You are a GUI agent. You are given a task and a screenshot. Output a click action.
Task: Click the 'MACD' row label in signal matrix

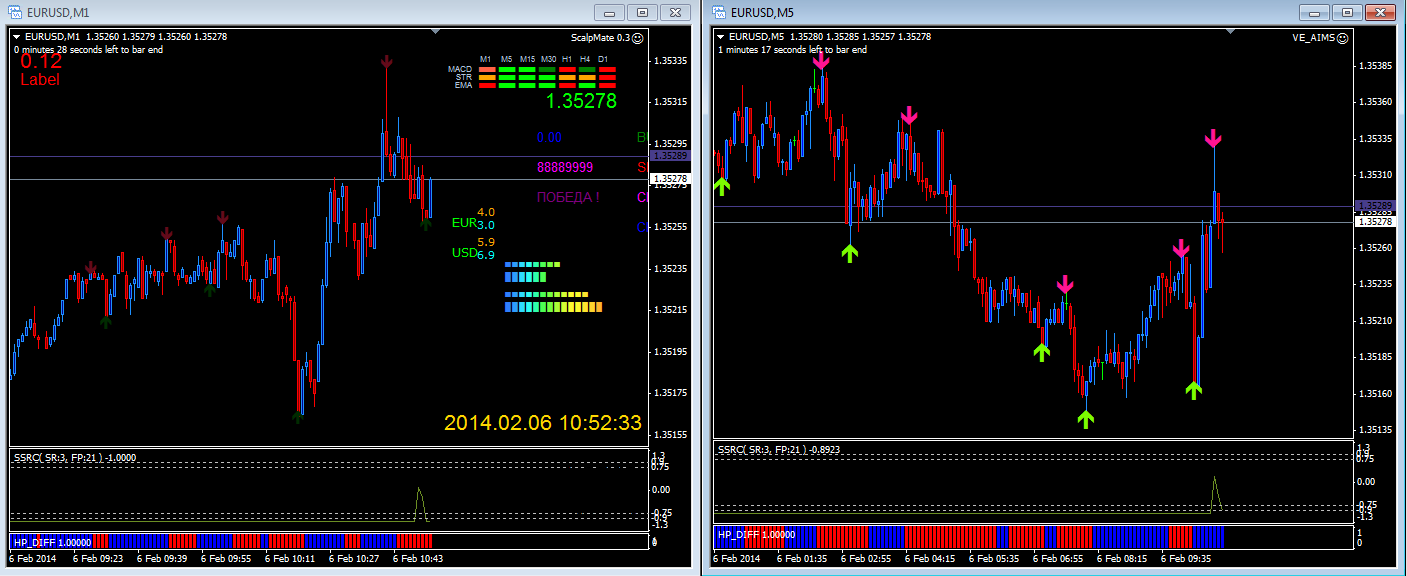click(x=460, y=69)
